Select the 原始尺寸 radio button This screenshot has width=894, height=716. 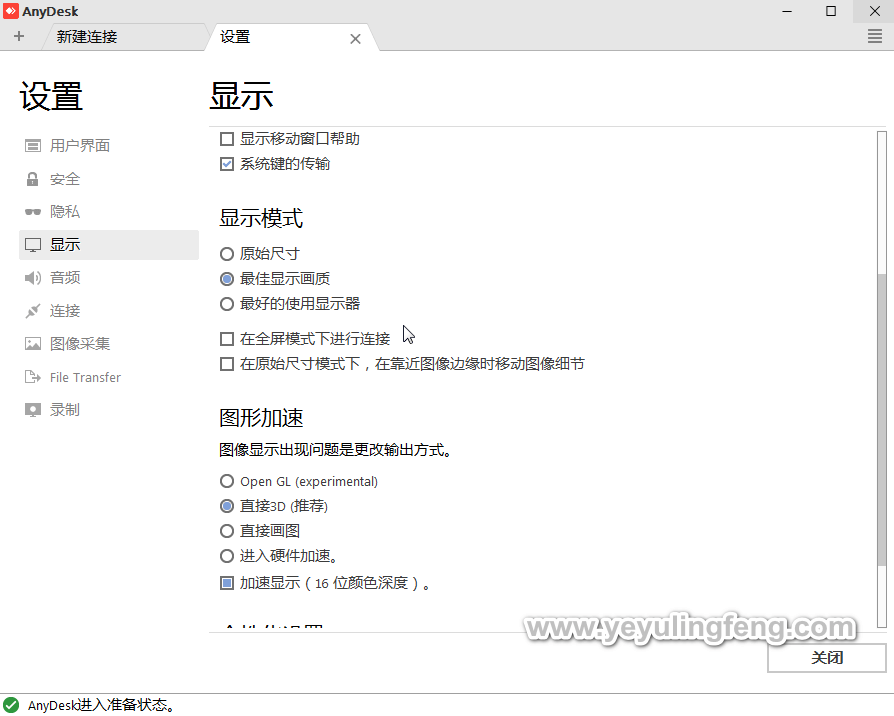[x=227, y=254]
